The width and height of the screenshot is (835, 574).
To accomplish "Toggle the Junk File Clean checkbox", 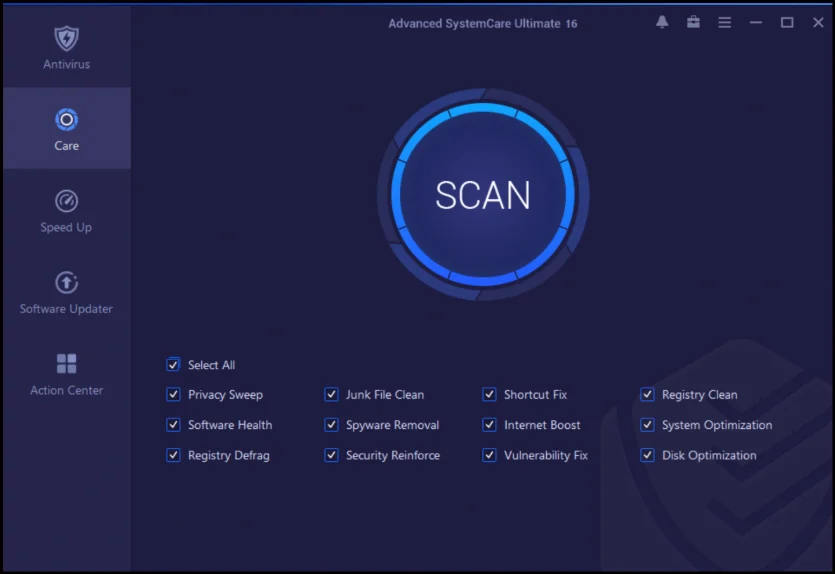I will pos(331,395).
